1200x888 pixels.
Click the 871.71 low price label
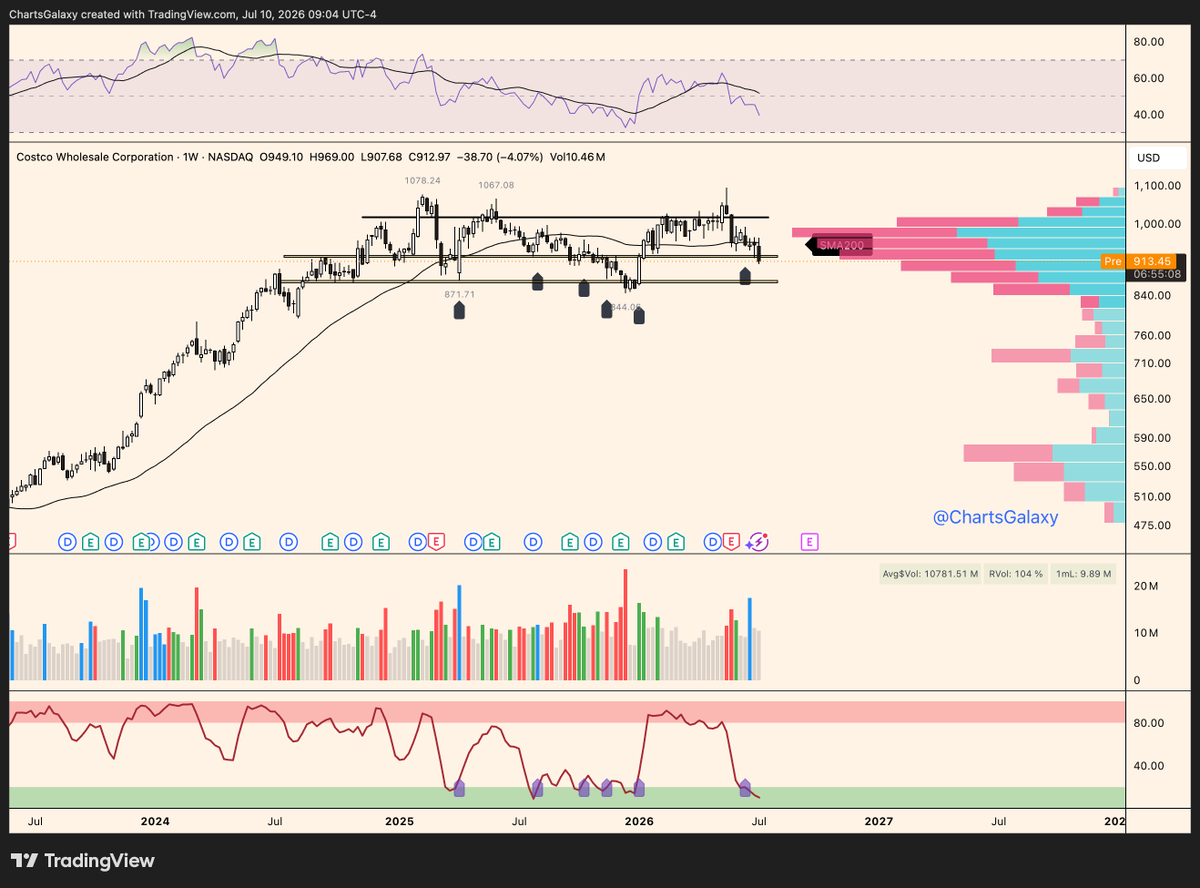460,294
